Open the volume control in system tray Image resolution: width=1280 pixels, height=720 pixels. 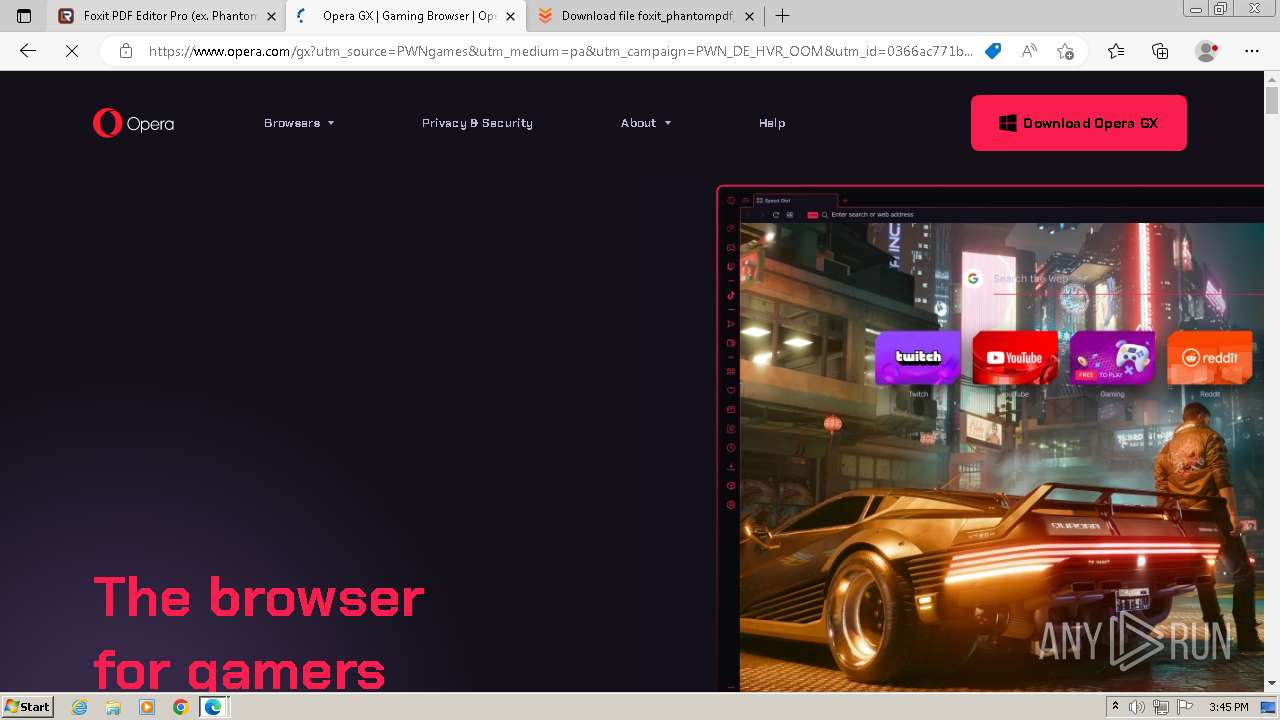click(1137, 707)
